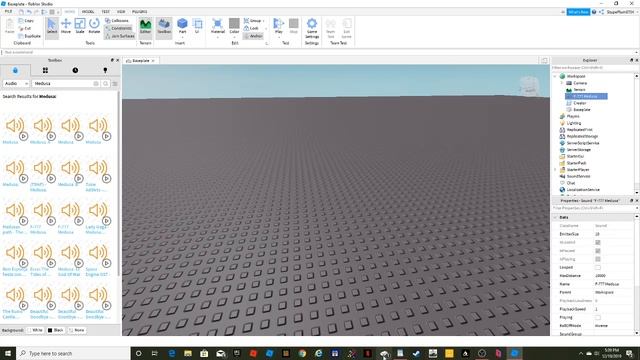Viewport: 640px width, 360px height.
Task: Open Google Chrome from the taskbar
Action: coord(302,353)
